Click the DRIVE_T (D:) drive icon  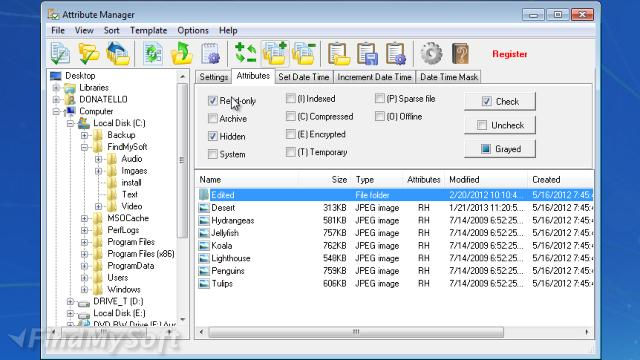click(x=84, y=302)
